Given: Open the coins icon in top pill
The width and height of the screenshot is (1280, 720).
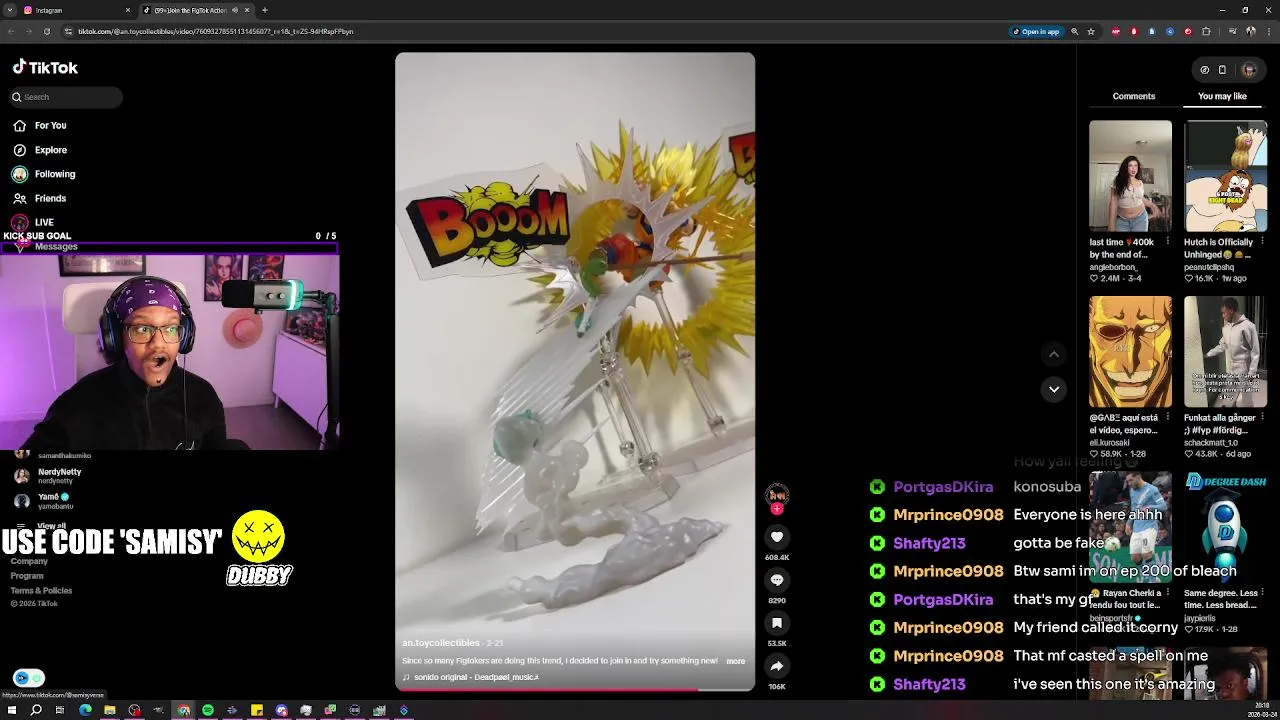Looking at the screenshot, I should point(1204,70).
